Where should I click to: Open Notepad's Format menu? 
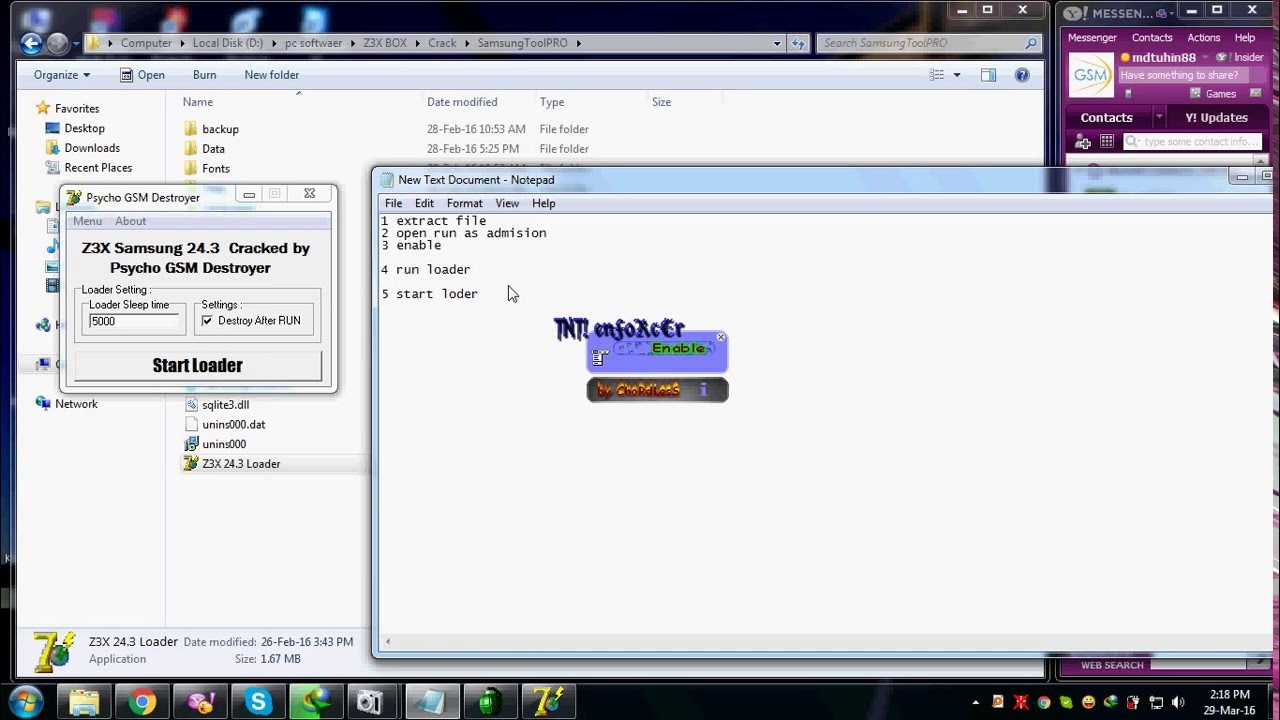[x=464, y=203]
